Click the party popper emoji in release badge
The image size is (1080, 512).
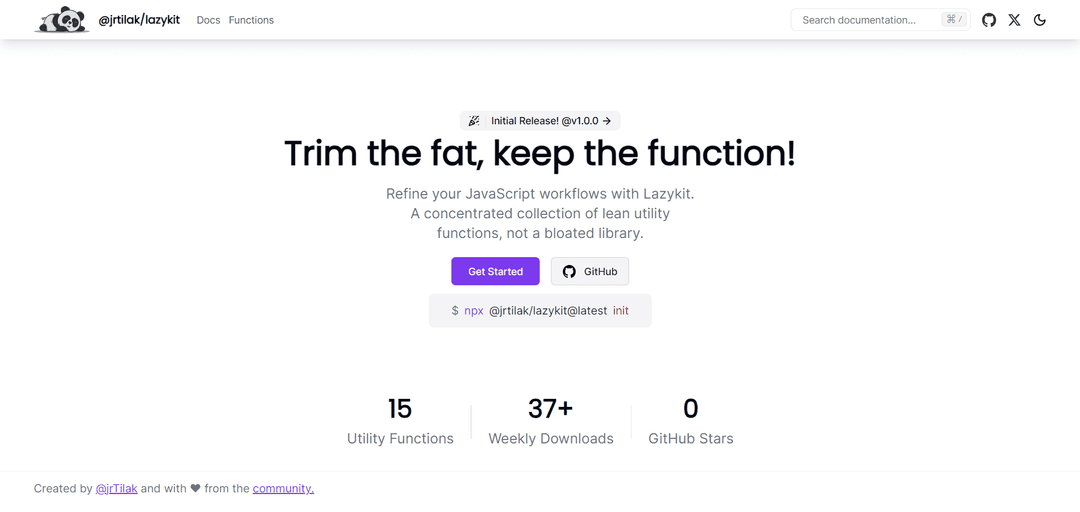coord(474,121)
